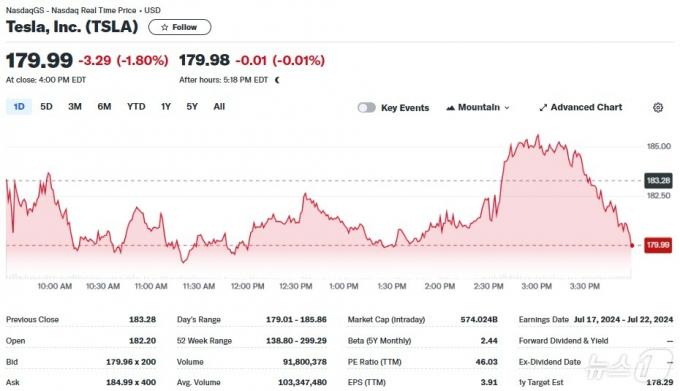Select the 5D range tab

click(46, 107)
